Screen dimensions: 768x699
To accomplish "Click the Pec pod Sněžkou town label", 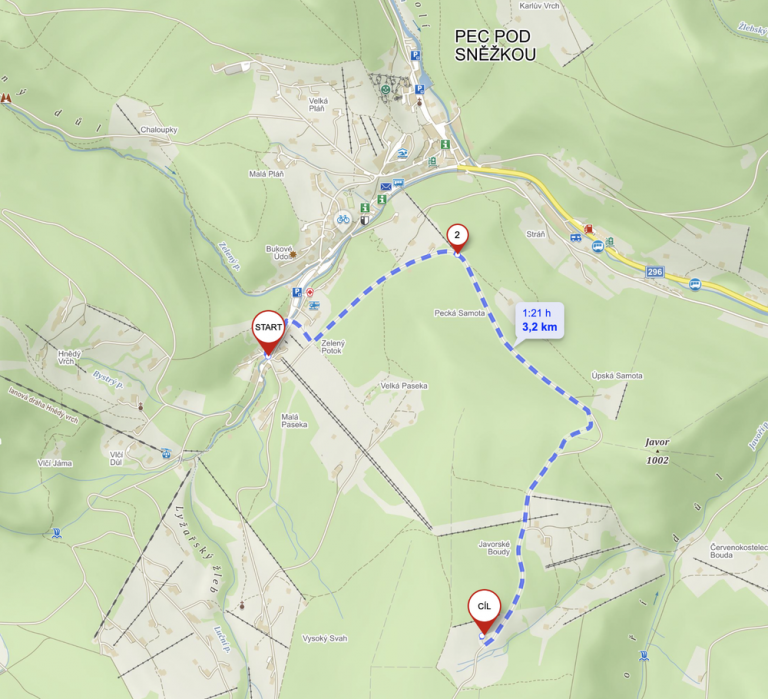I will pos(495,45).
